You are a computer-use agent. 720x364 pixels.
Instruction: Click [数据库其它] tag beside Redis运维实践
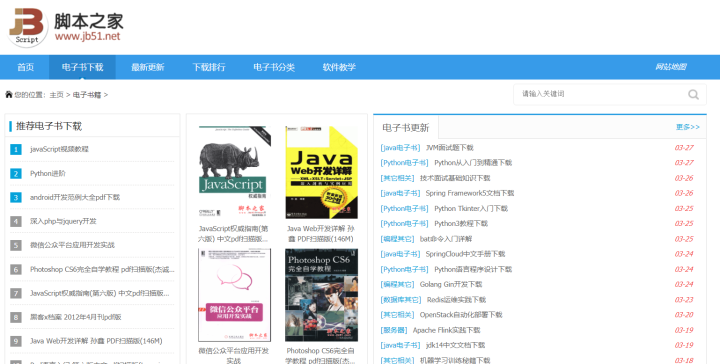tap(400, 300)
